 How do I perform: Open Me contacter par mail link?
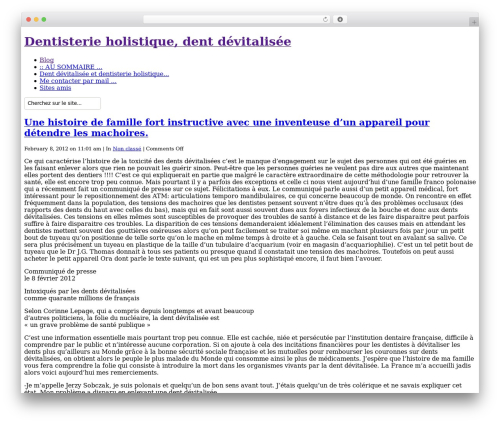pos(78,81)
